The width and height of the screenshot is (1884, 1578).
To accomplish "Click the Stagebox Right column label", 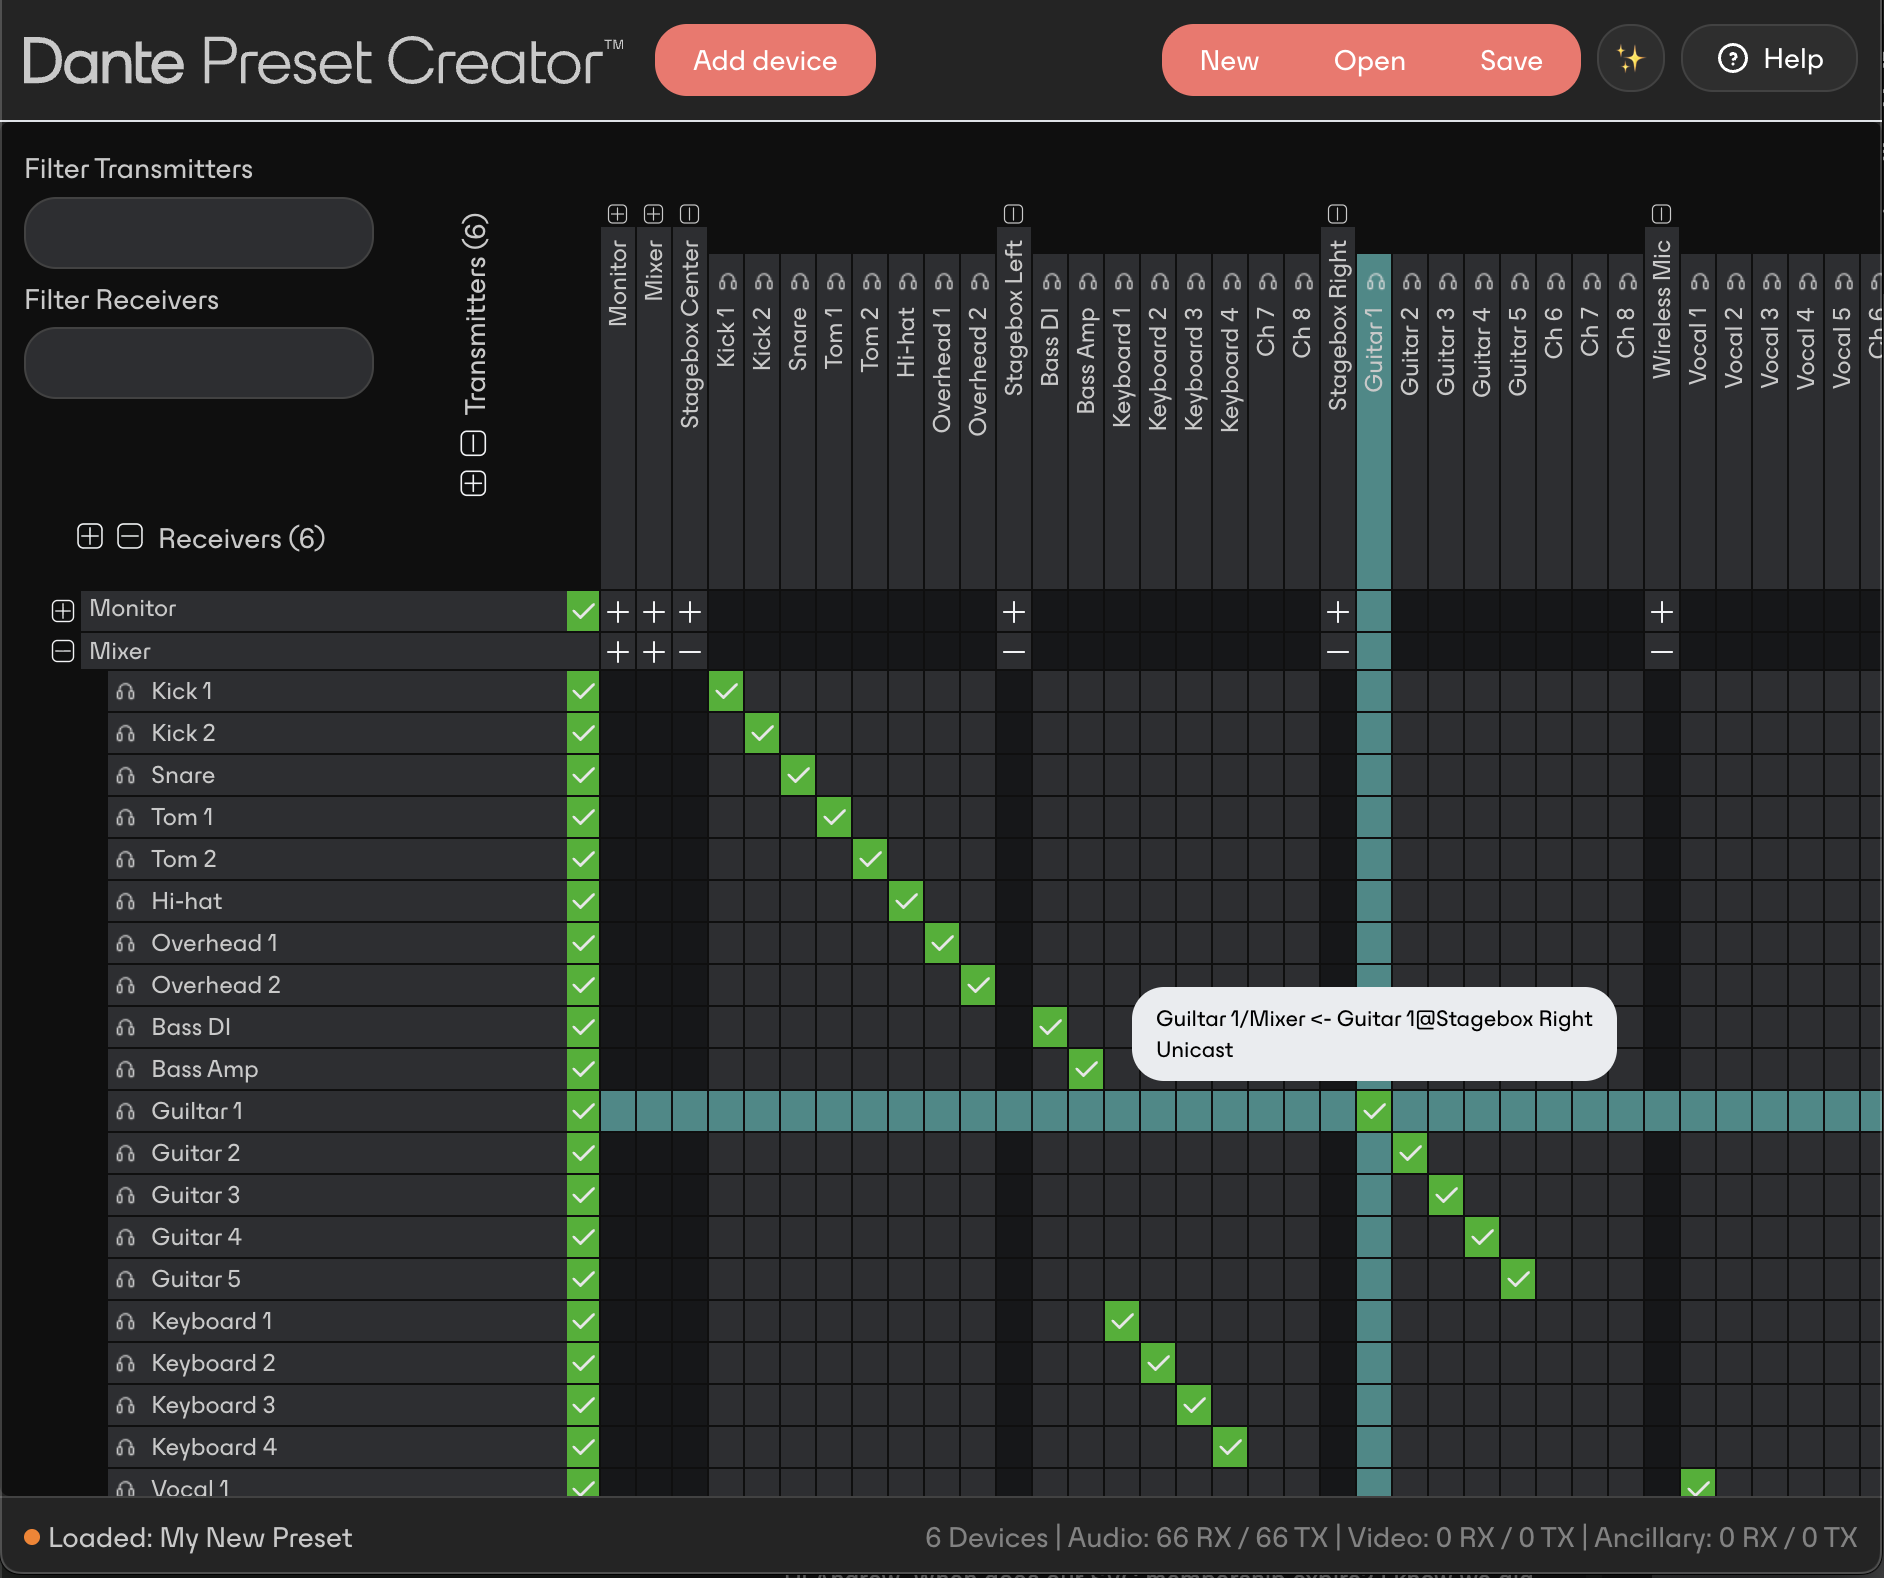I will 1338,326.
